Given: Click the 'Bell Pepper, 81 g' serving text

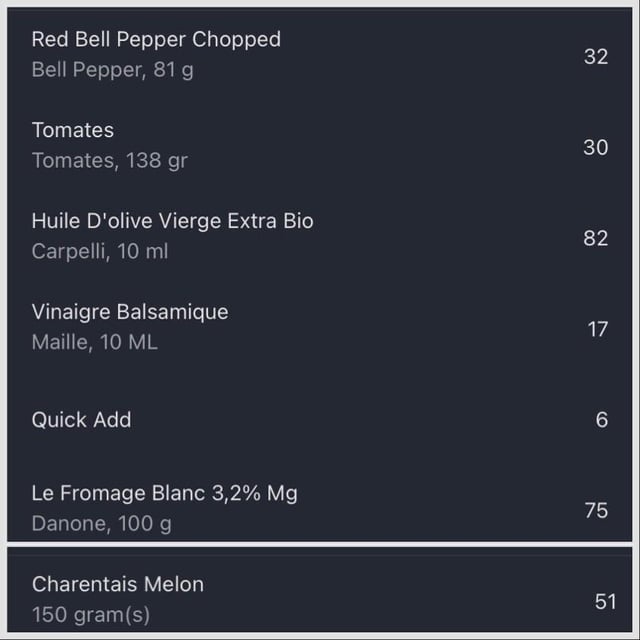Looking at the screenshot, I should coord(113,70).
